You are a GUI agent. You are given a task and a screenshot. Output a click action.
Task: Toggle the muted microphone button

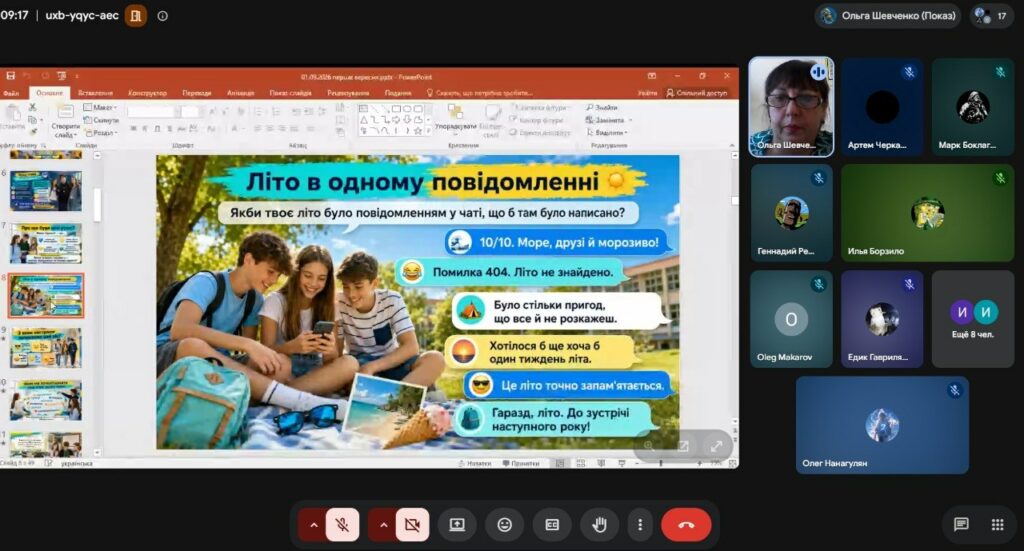click(x=342, y=524)
